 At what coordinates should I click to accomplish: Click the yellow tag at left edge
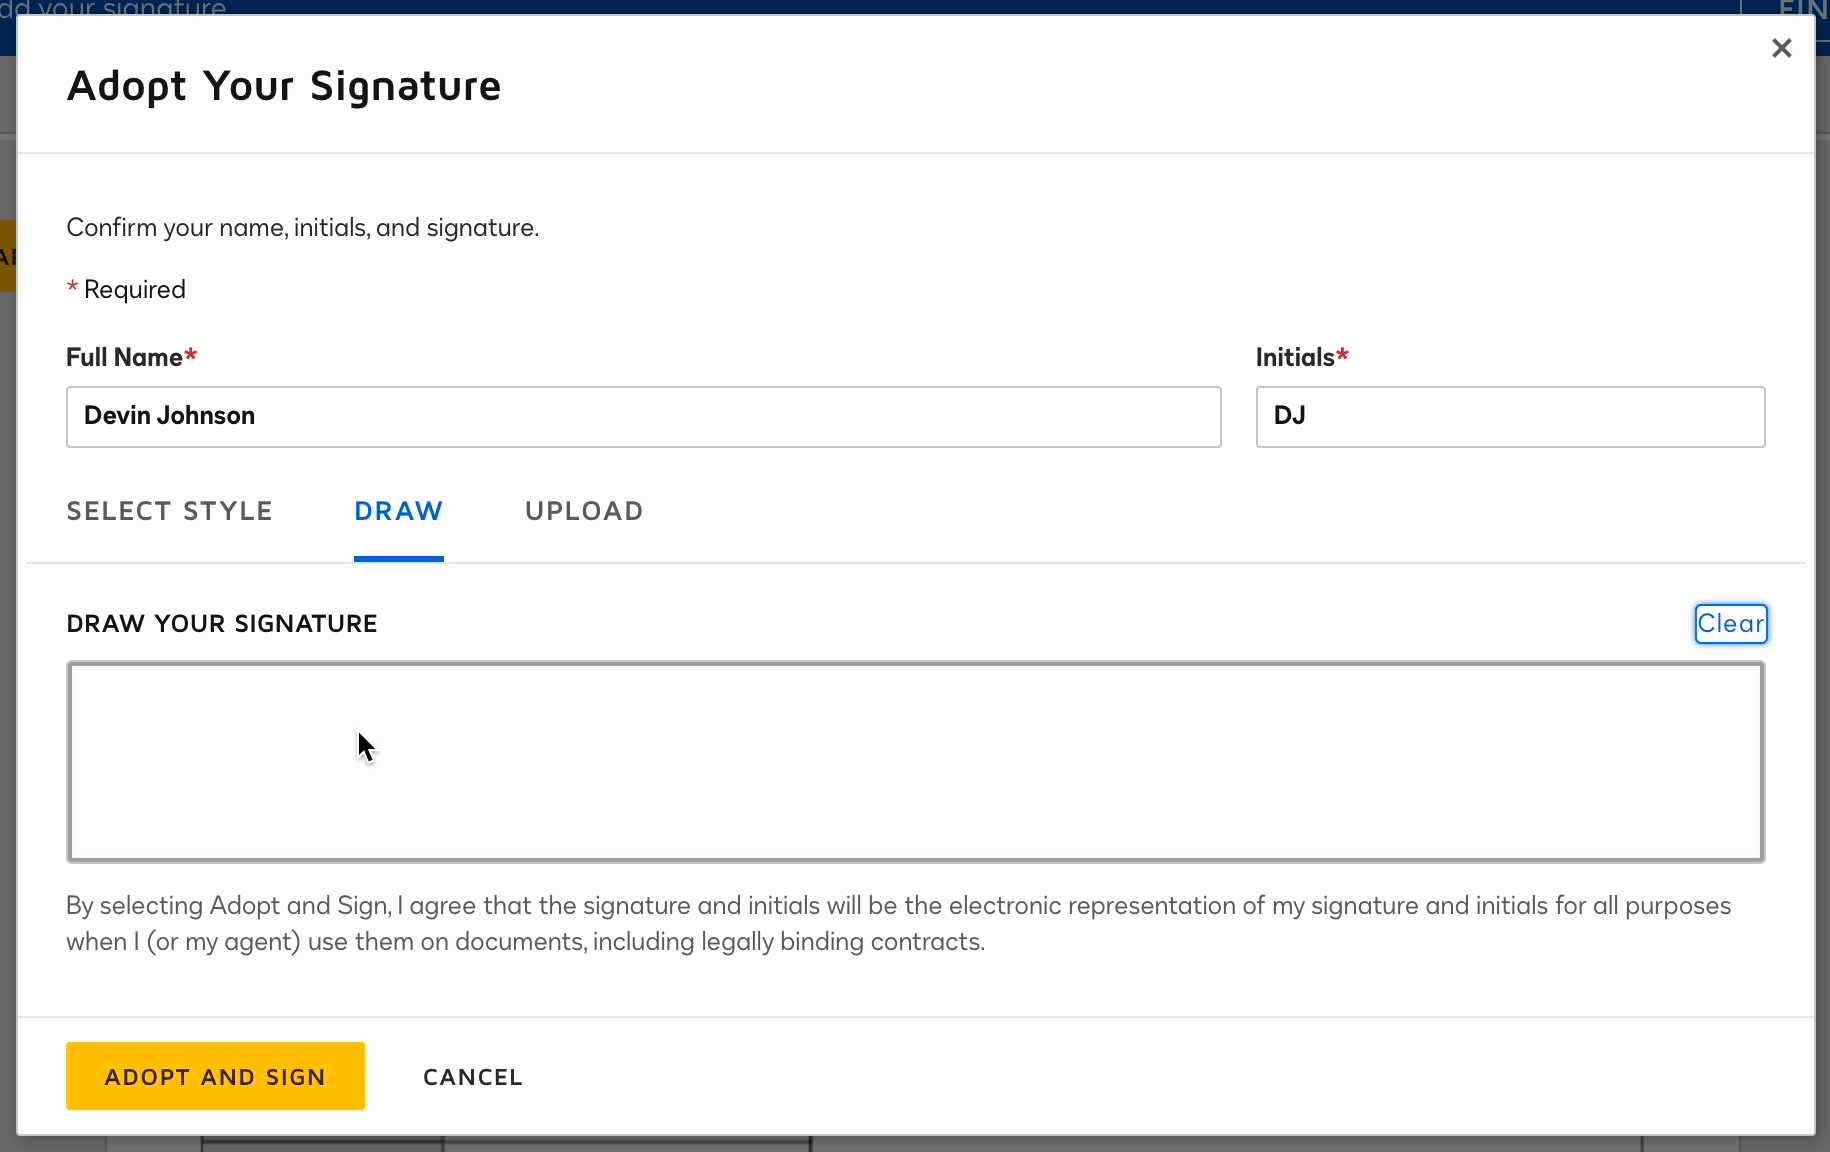coord(7,256)
